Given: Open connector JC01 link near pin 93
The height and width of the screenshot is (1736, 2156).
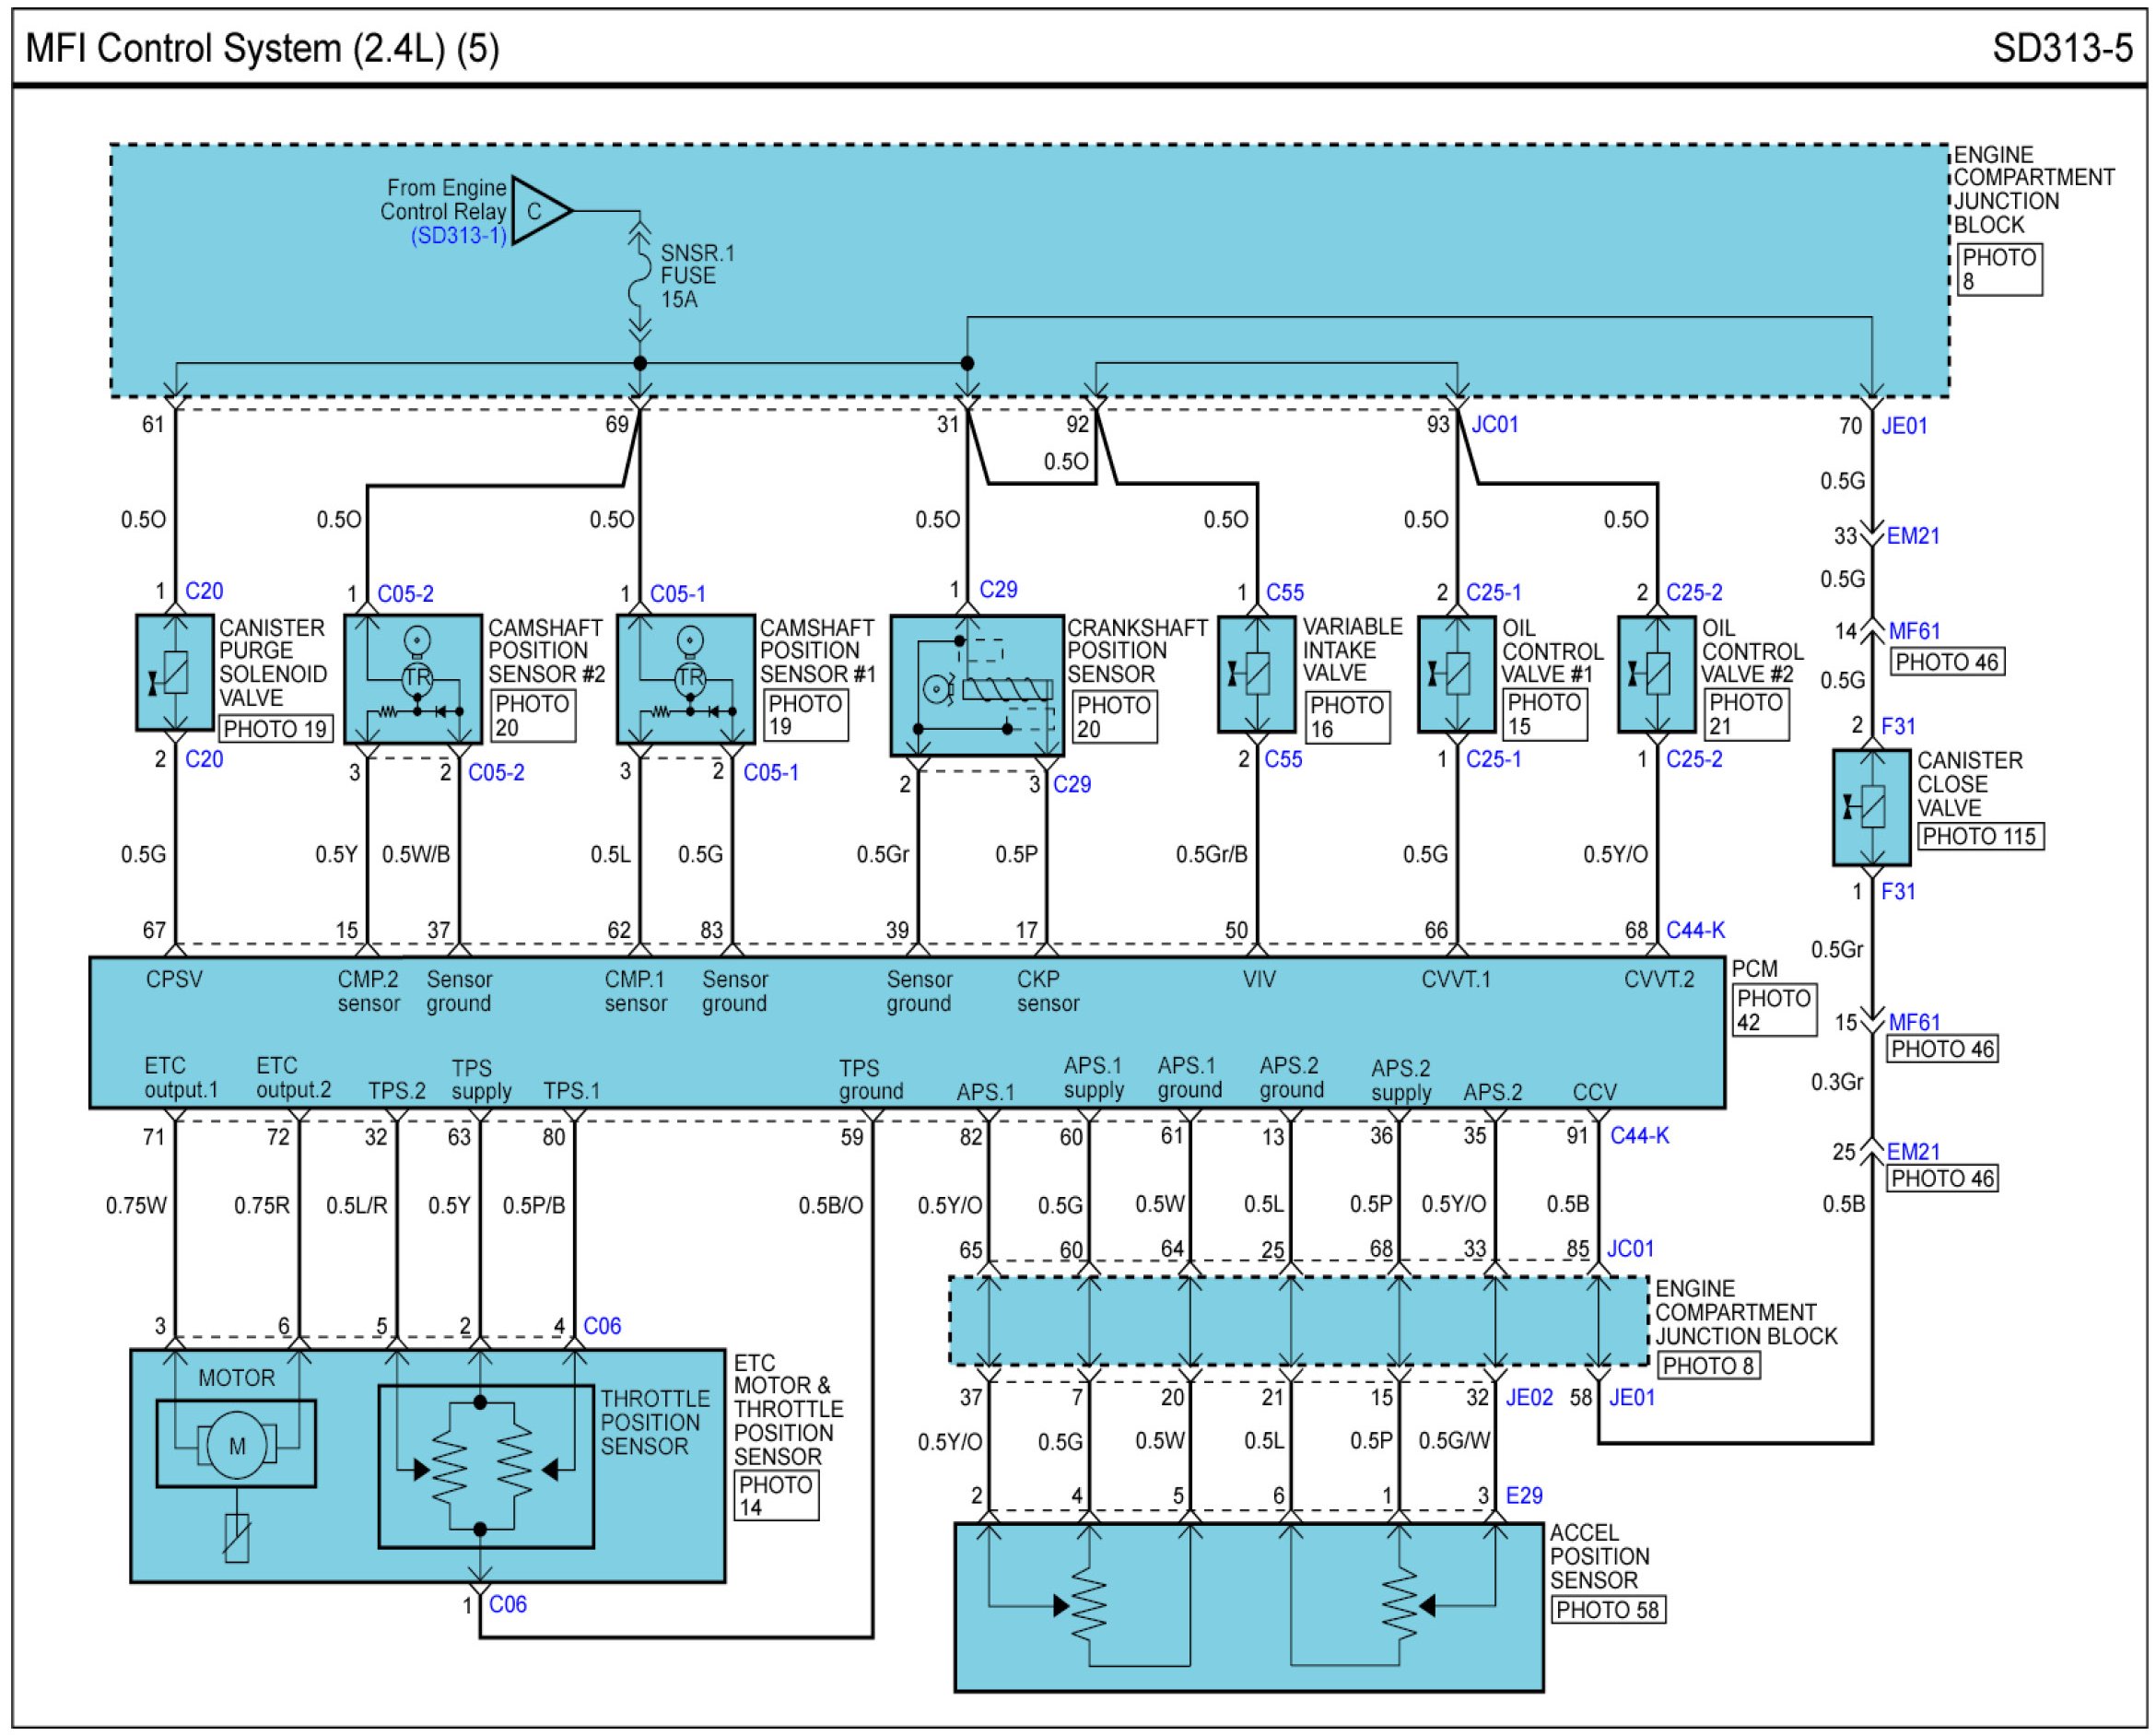Looking at the screenshot, I should 1494,425.
